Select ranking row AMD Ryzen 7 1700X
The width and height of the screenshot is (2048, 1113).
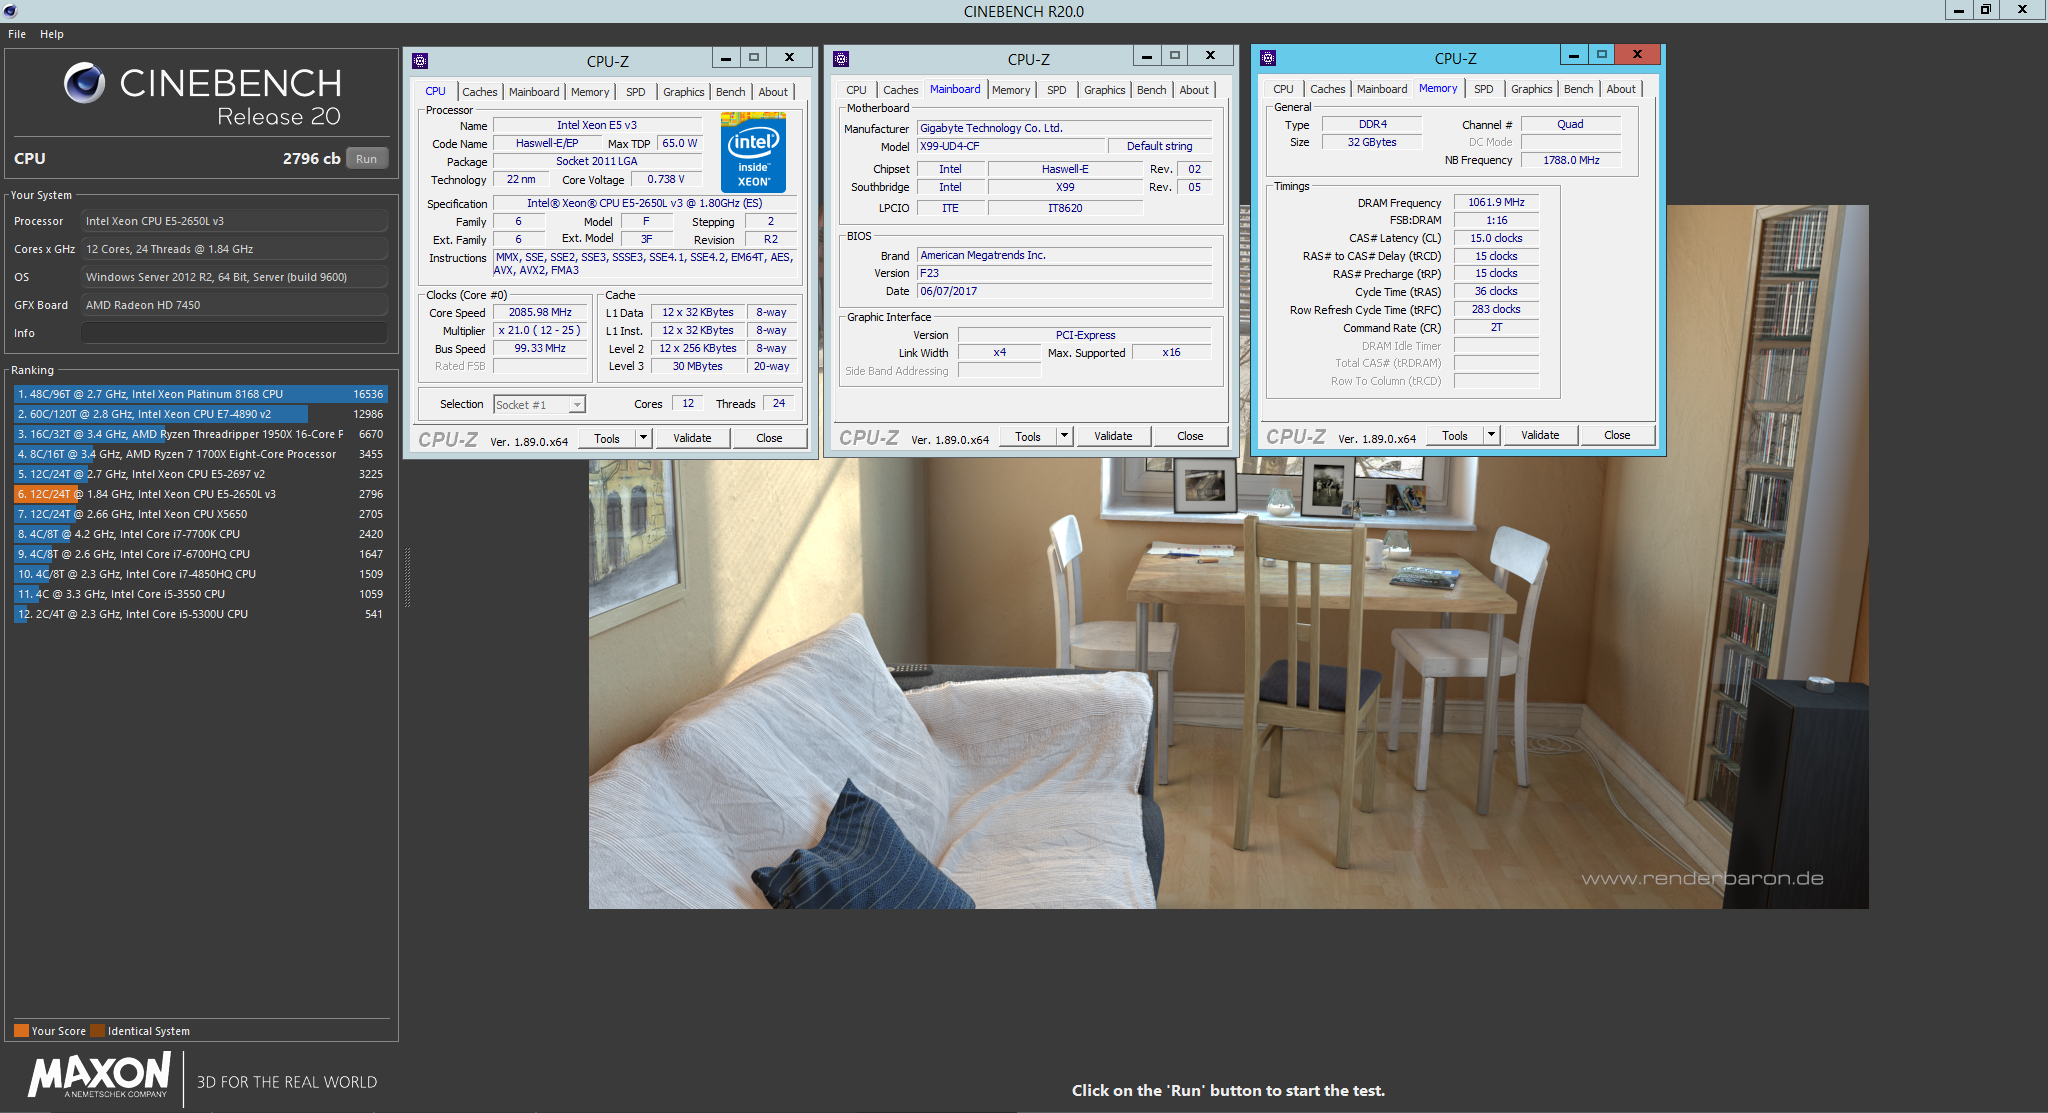[x=200, y=454]
